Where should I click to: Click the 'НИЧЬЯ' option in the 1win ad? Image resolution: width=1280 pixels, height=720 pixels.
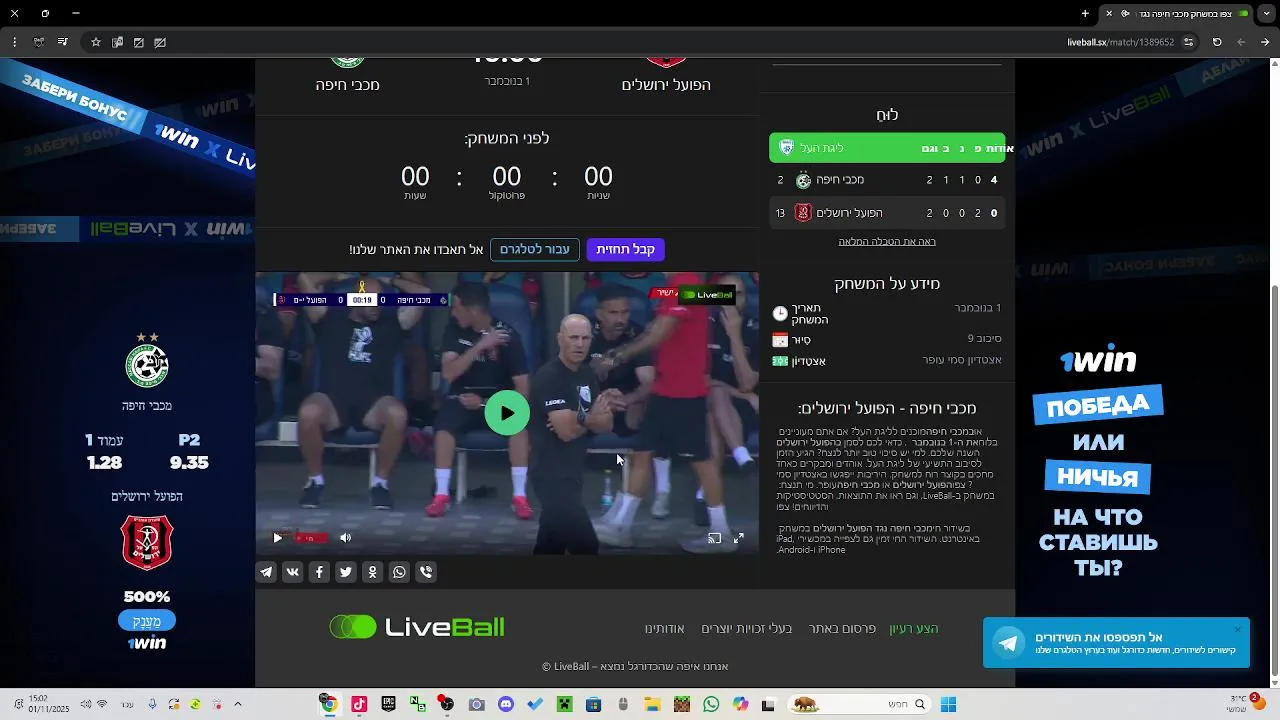tap(1098, 477)
